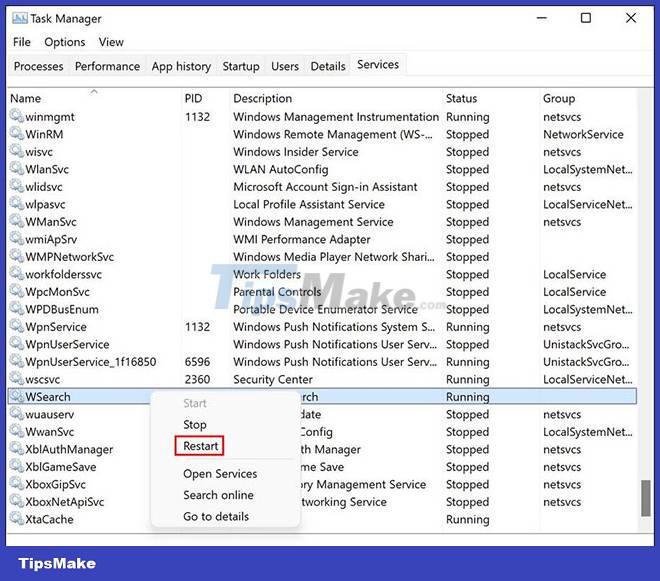
Task: Click the WPDBusEnum service gear icon
Action: tap(17, 309)
